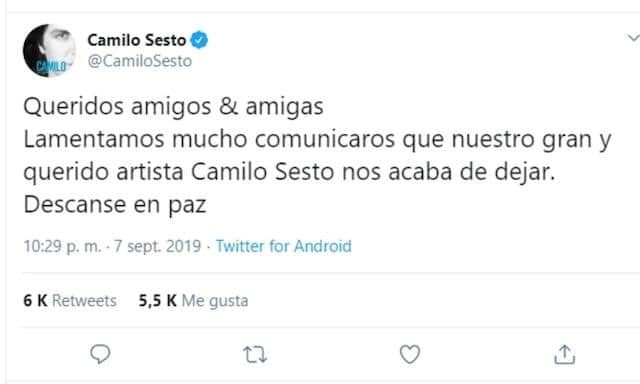Open the Twitter for Android link
Image resolution: width=640 pixels, height=384 pixels.
tap(284, 246)
